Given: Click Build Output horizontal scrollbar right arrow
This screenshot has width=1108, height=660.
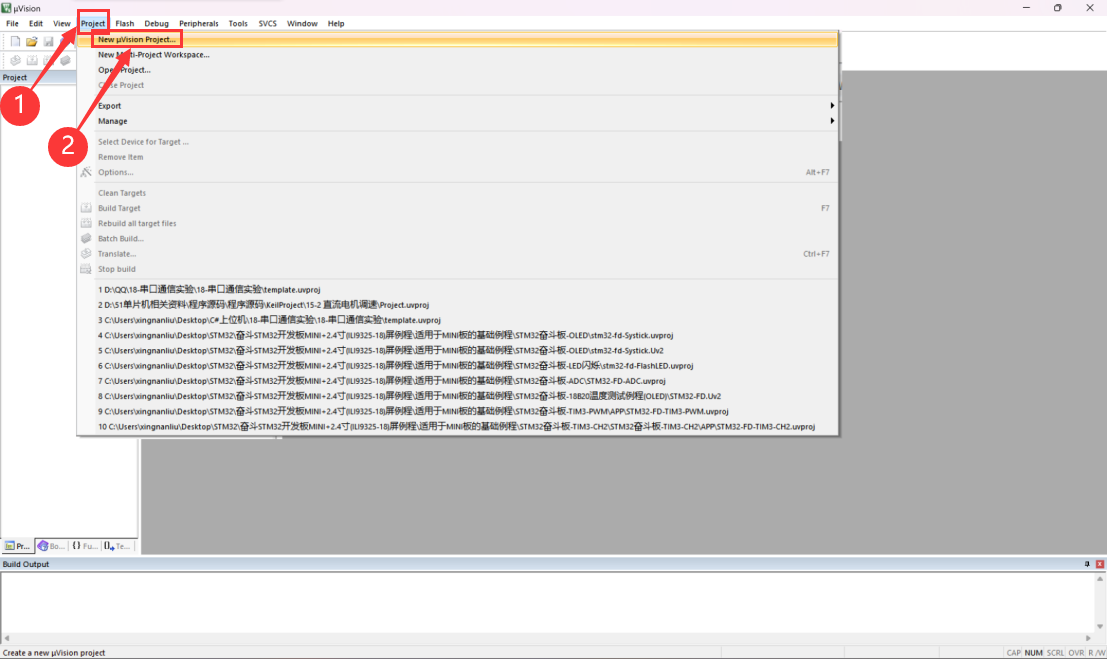Looking at the screenshot, I should (1088, 638).
